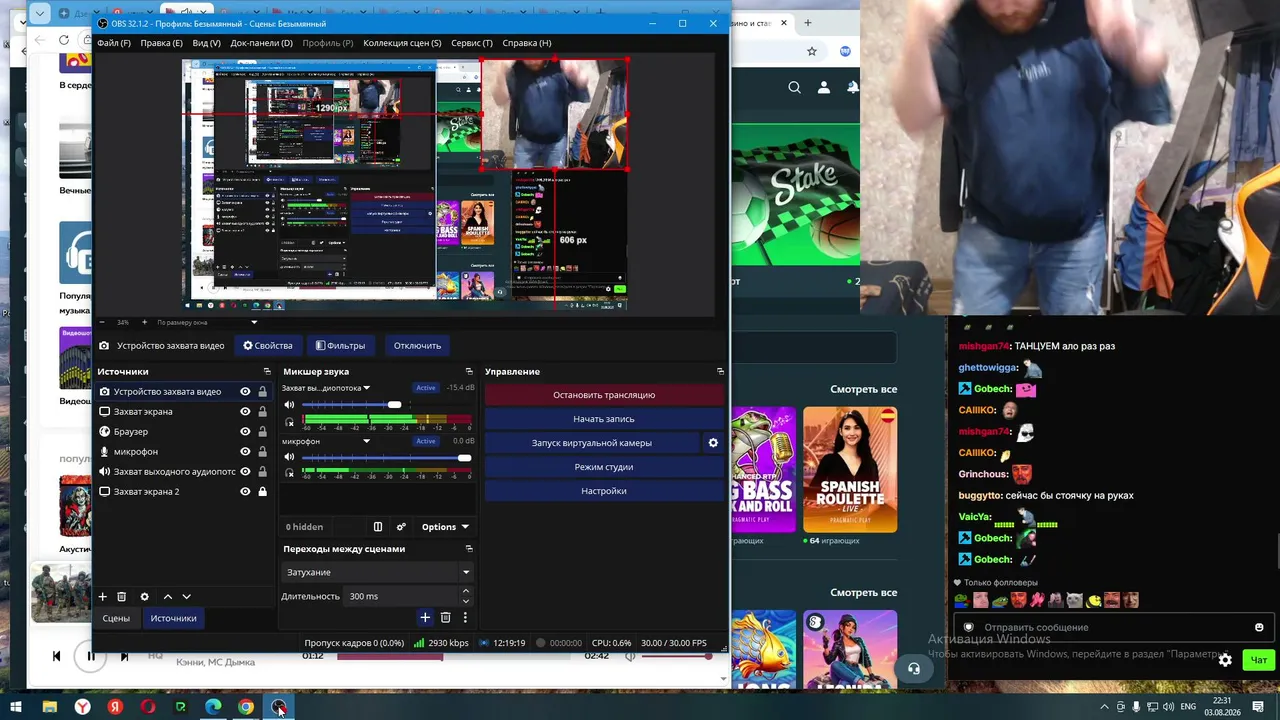Open source properties gear in Sources toolbar
The width and height of the screenshot is (1280, 720).
[144, 597]
